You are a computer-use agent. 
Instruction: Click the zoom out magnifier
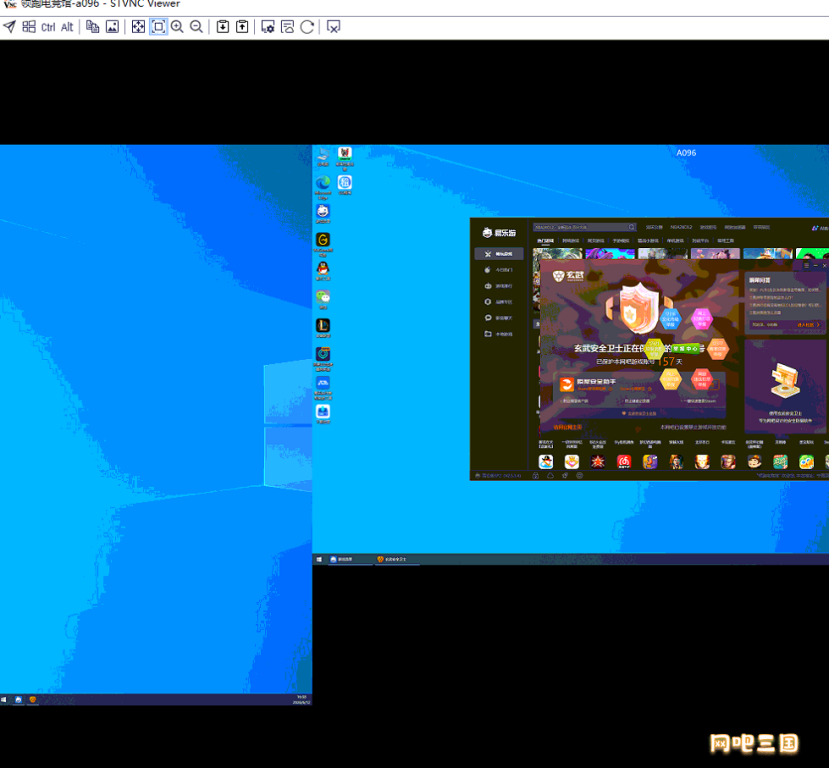pos(196,26)
